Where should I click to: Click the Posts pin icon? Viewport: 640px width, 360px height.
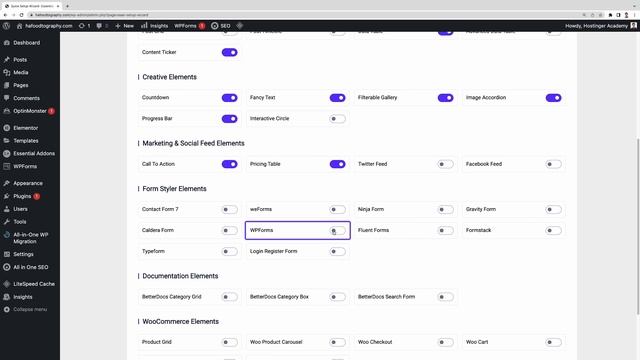[7, 60]
